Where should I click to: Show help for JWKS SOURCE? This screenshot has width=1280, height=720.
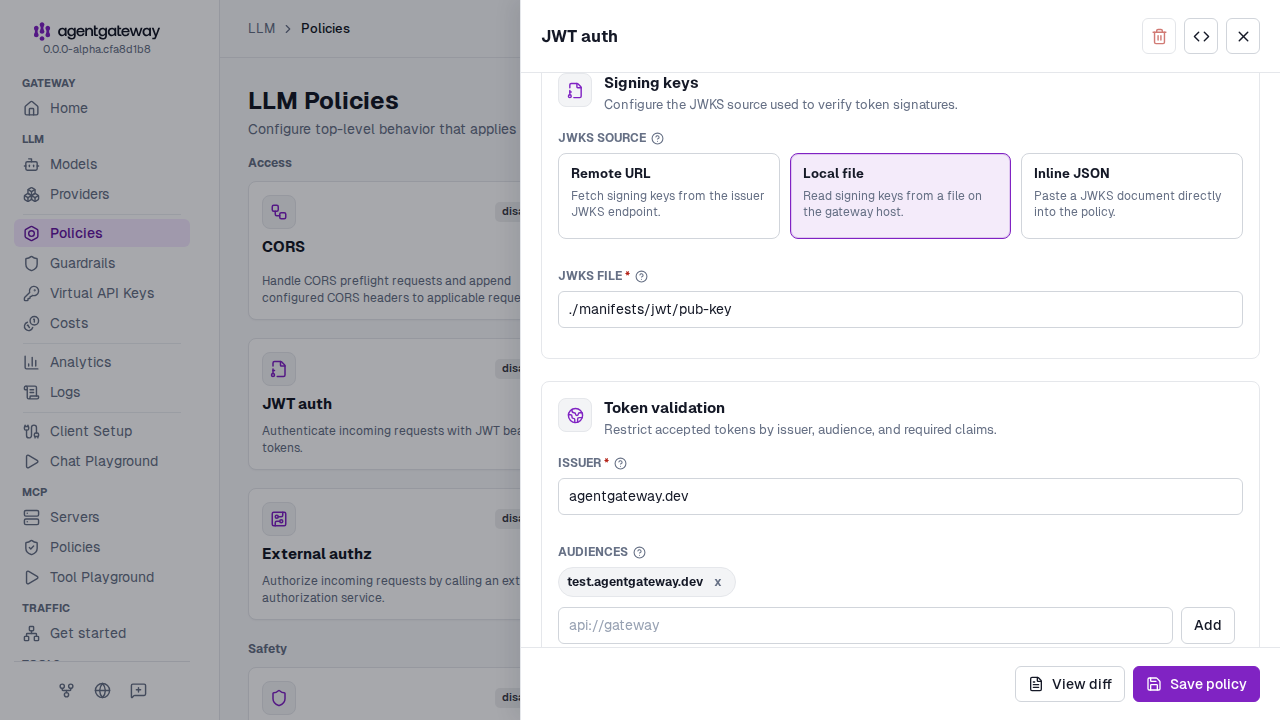pyautogui.click(x=657, y=138)
